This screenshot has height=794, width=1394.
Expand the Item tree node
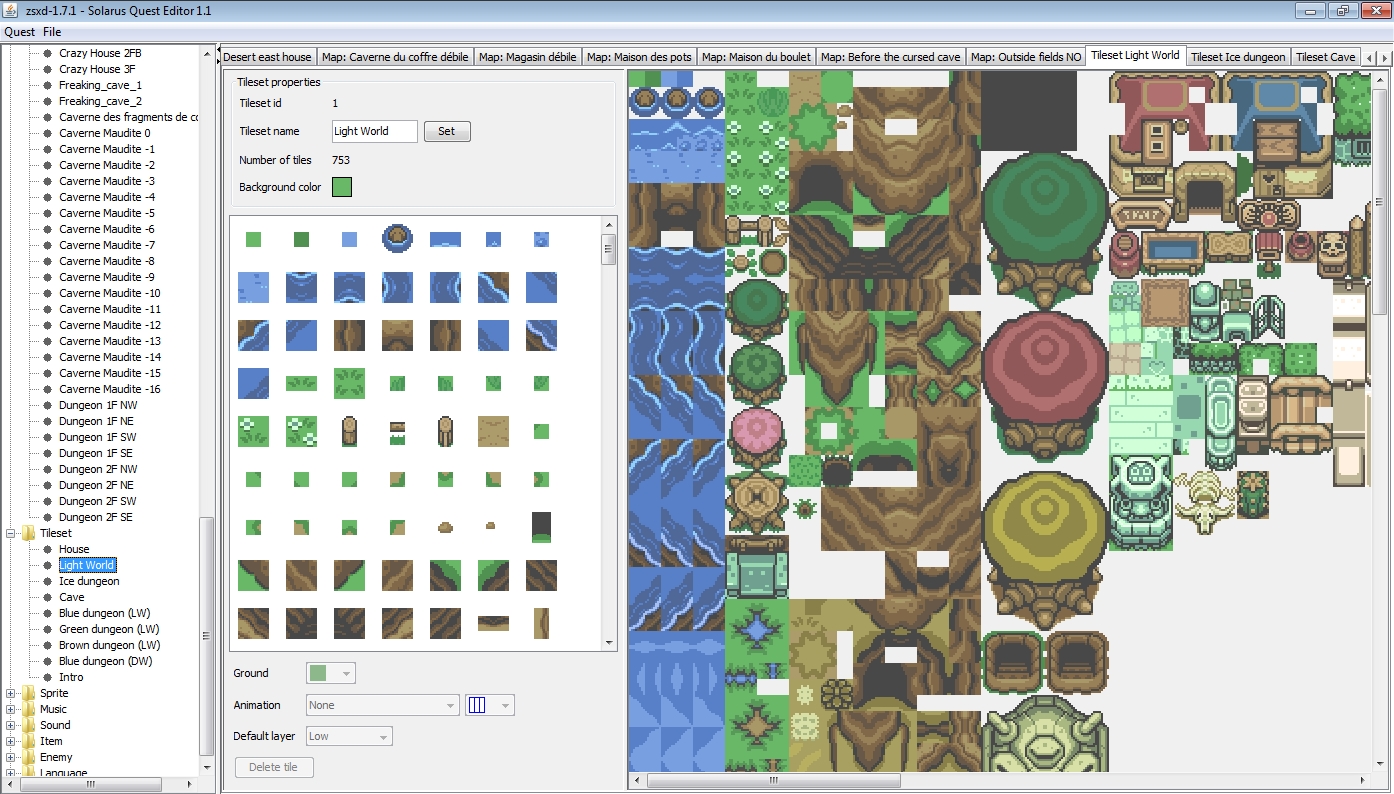11,741
